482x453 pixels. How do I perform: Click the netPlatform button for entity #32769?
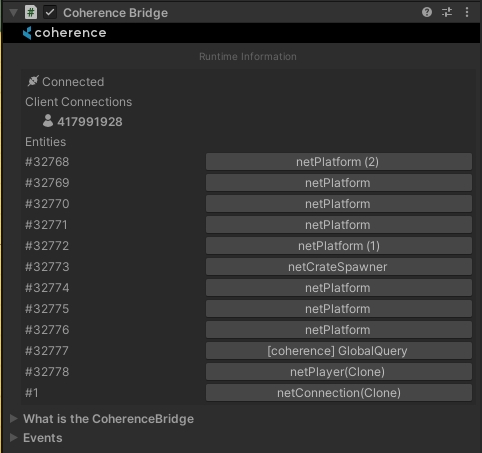[339, 183]
